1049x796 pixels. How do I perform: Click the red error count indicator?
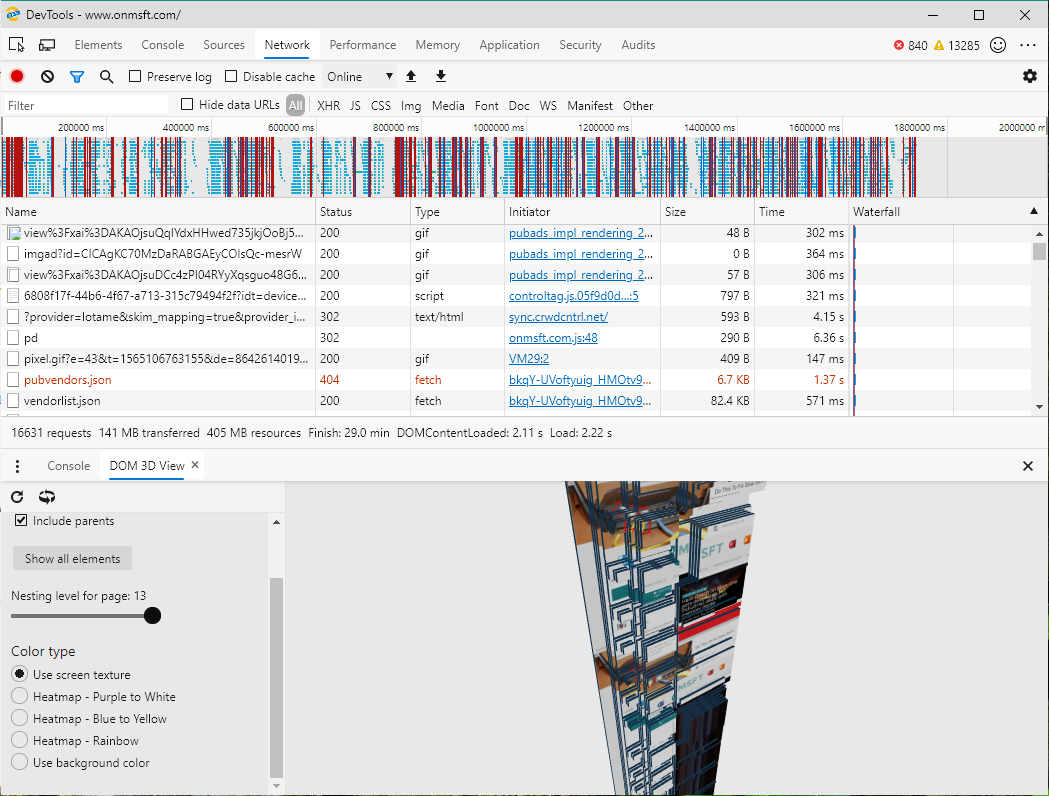coord(911,45)
